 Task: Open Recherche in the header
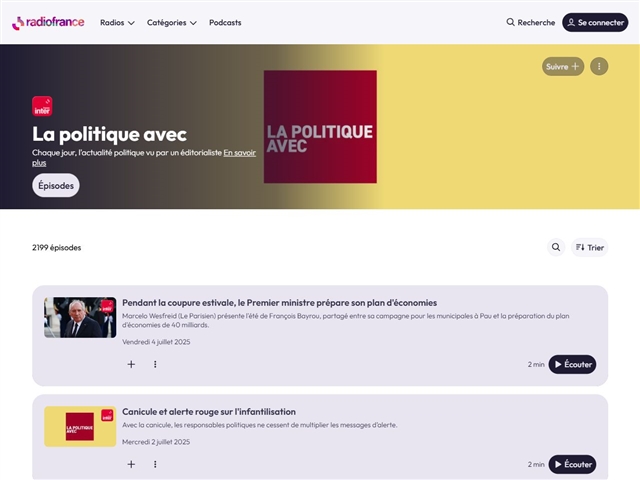[531, 22]
